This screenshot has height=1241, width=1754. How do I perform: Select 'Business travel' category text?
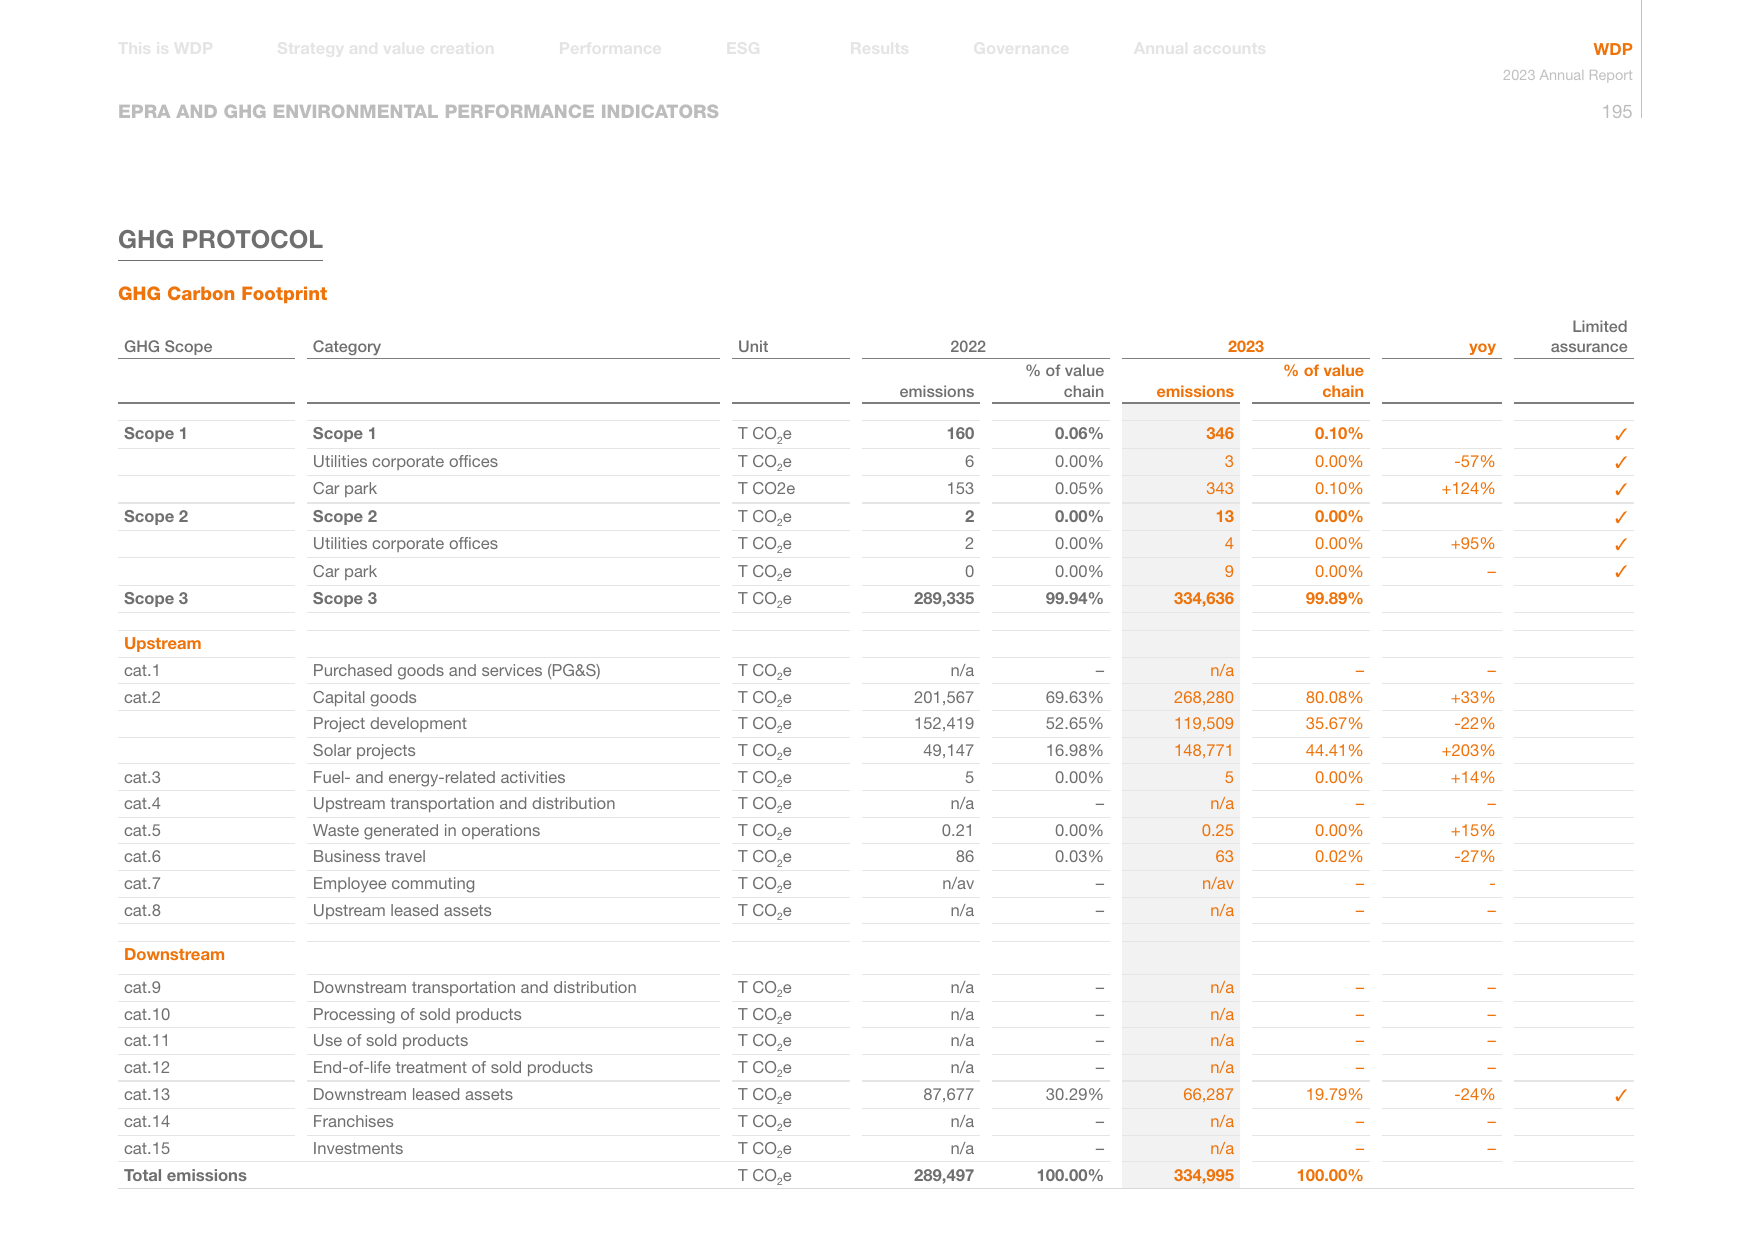tap(369, 856)
